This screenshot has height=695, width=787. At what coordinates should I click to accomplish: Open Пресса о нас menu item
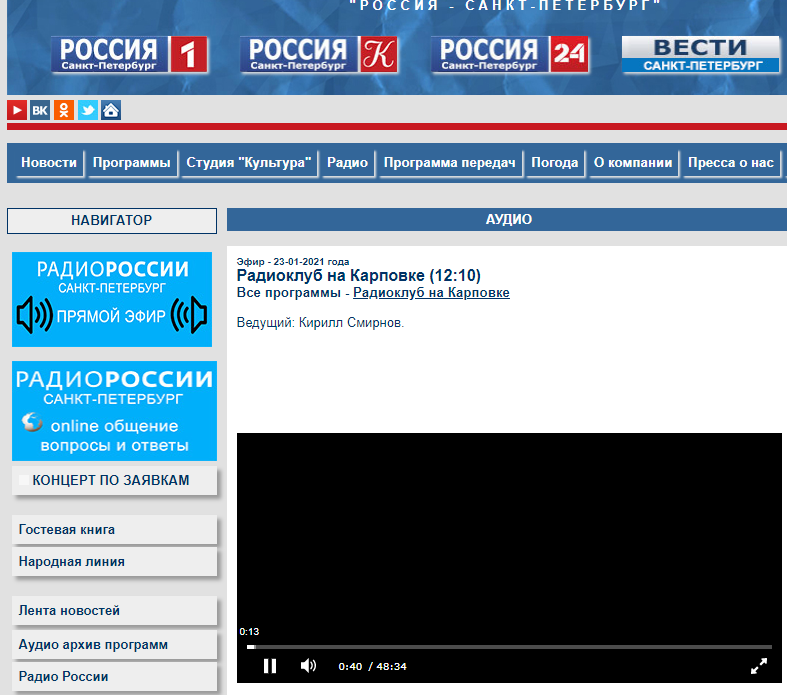coord(731,163)
